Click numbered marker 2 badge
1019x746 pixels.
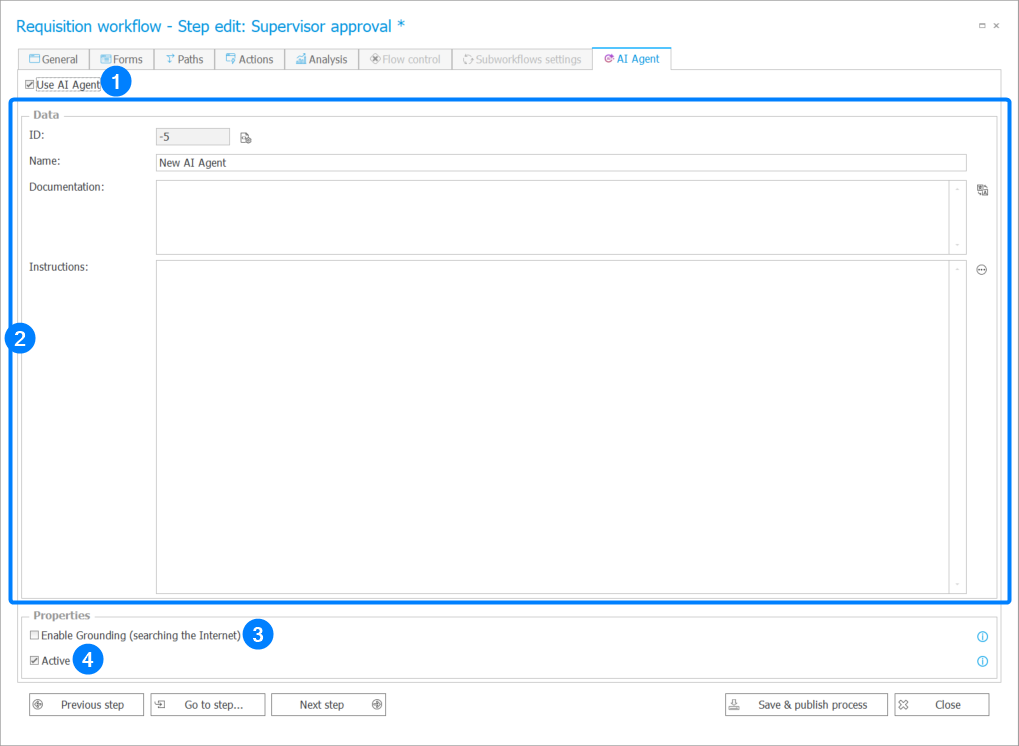tap(20, 338)
